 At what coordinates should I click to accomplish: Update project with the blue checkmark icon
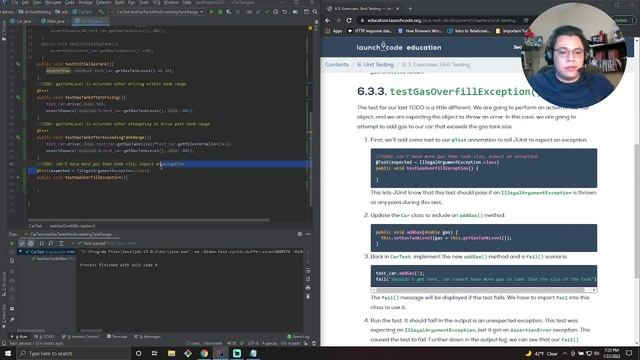[258, 12]
